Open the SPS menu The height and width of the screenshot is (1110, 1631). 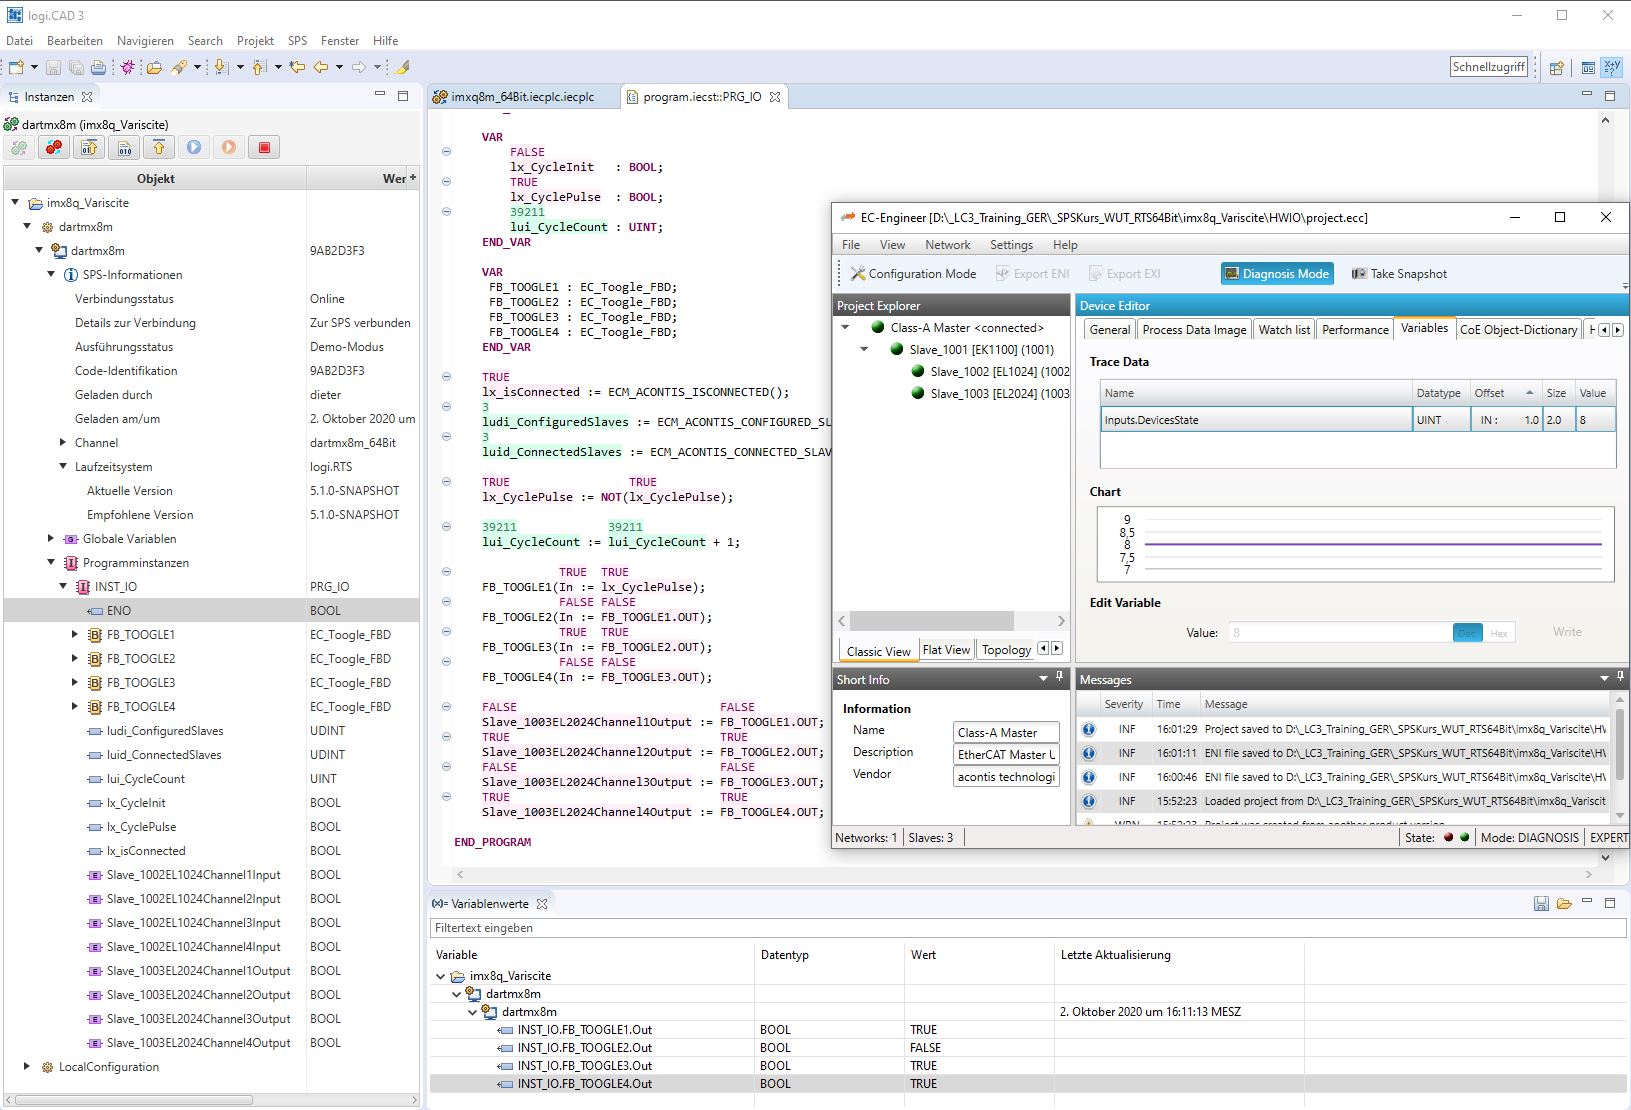click(x=297, y=41)
